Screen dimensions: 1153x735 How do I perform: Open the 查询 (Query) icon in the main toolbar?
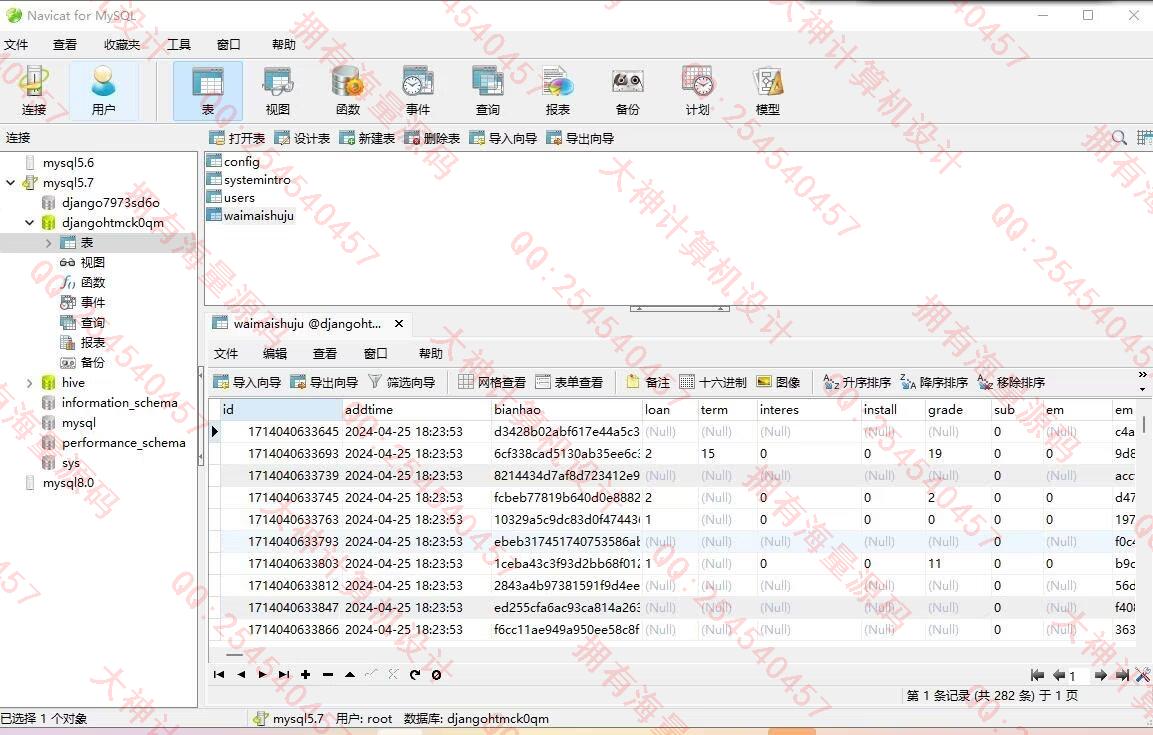(488, 90)
